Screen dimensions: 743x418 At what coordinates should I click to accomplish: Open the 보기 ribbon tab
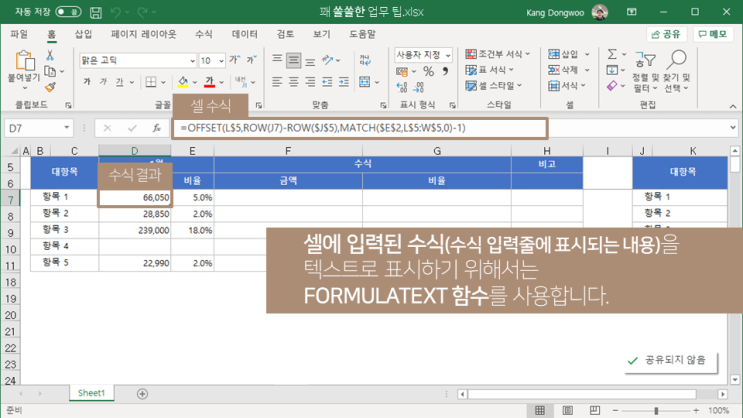(321, 34)
